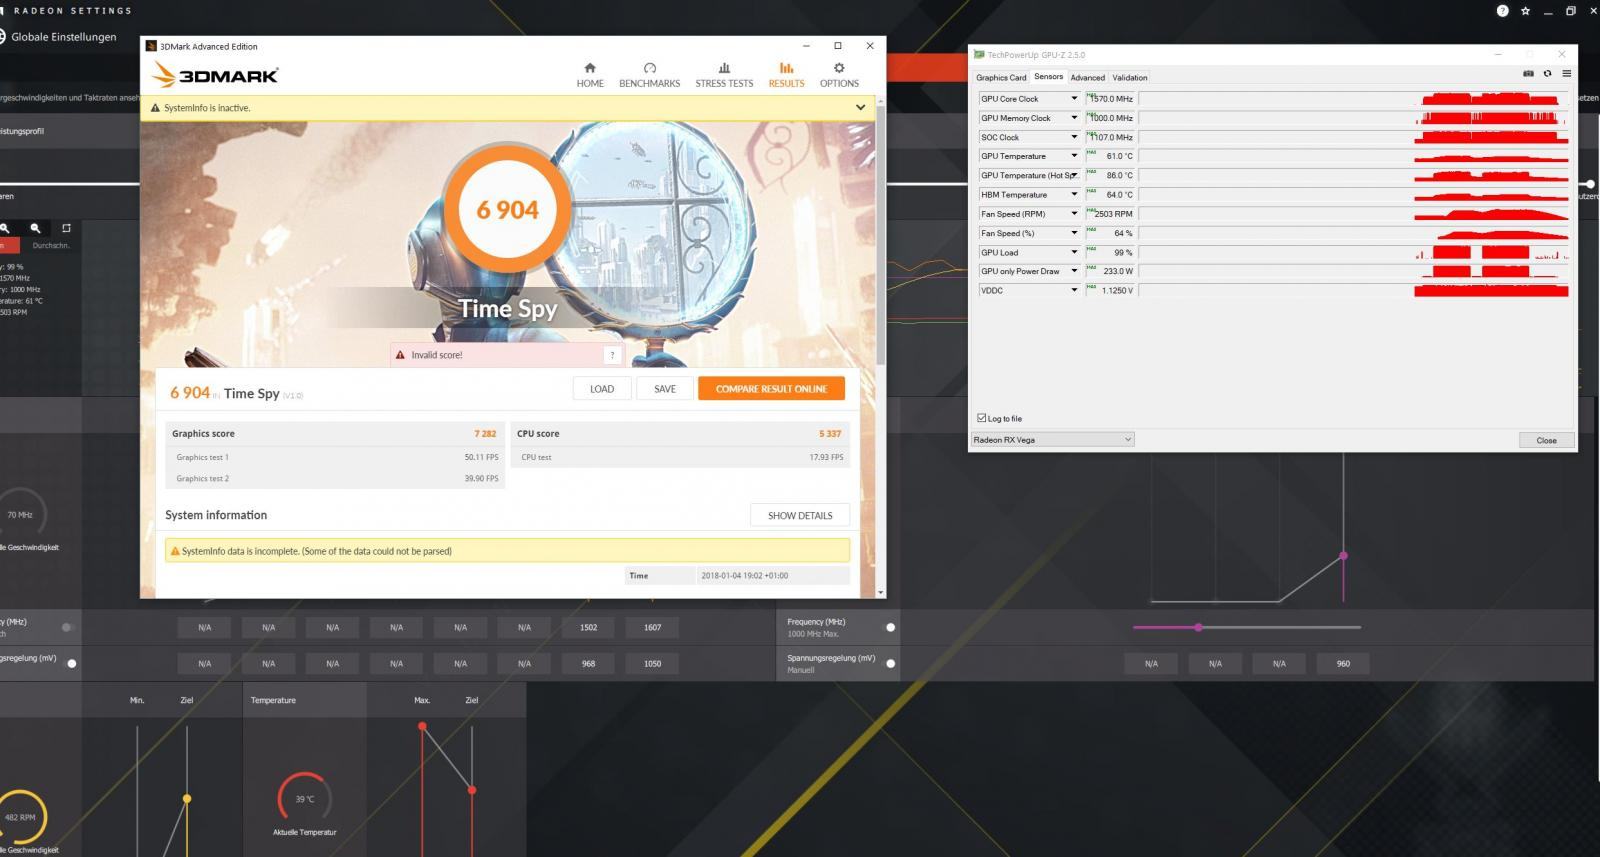This screenshot has width=1600, height=857.
Task: Click the 3DMark title bar app icon
Action: pos(151,46)
